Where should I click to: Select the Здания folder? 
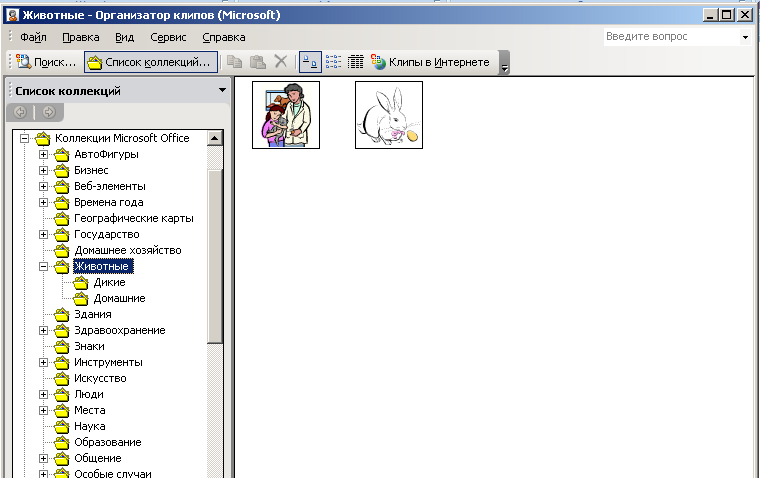click(93, 315)
